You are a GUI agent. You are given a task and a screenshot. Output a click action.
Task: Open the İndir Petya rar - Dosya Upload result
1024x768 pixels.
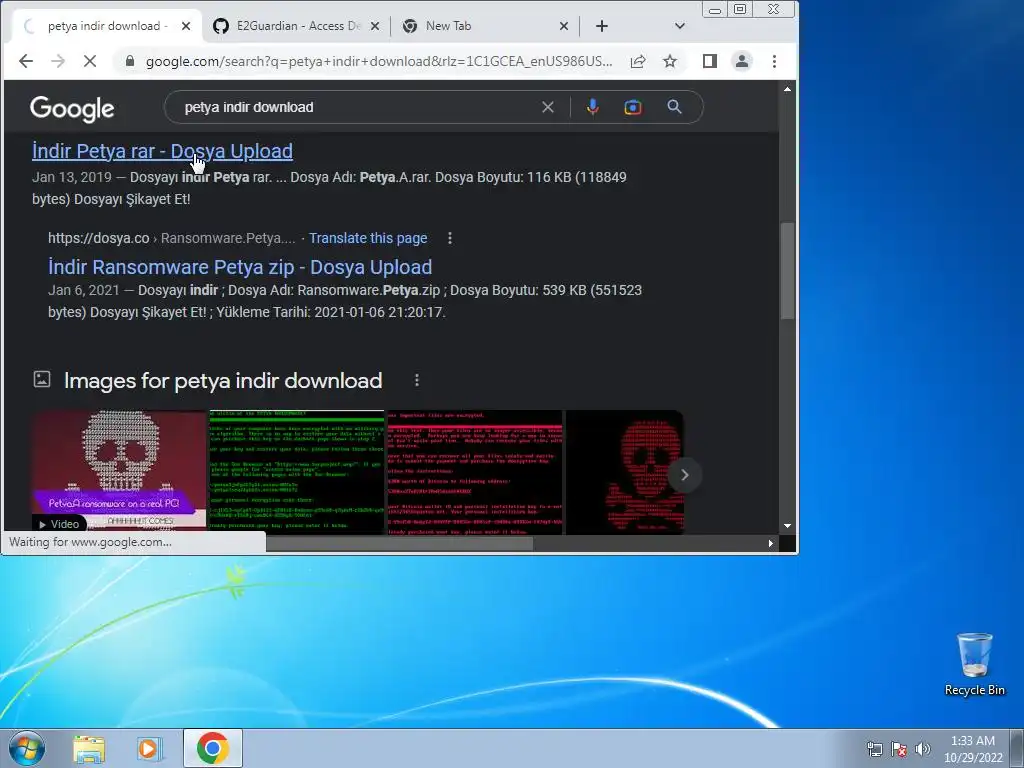tap(162, 151)
